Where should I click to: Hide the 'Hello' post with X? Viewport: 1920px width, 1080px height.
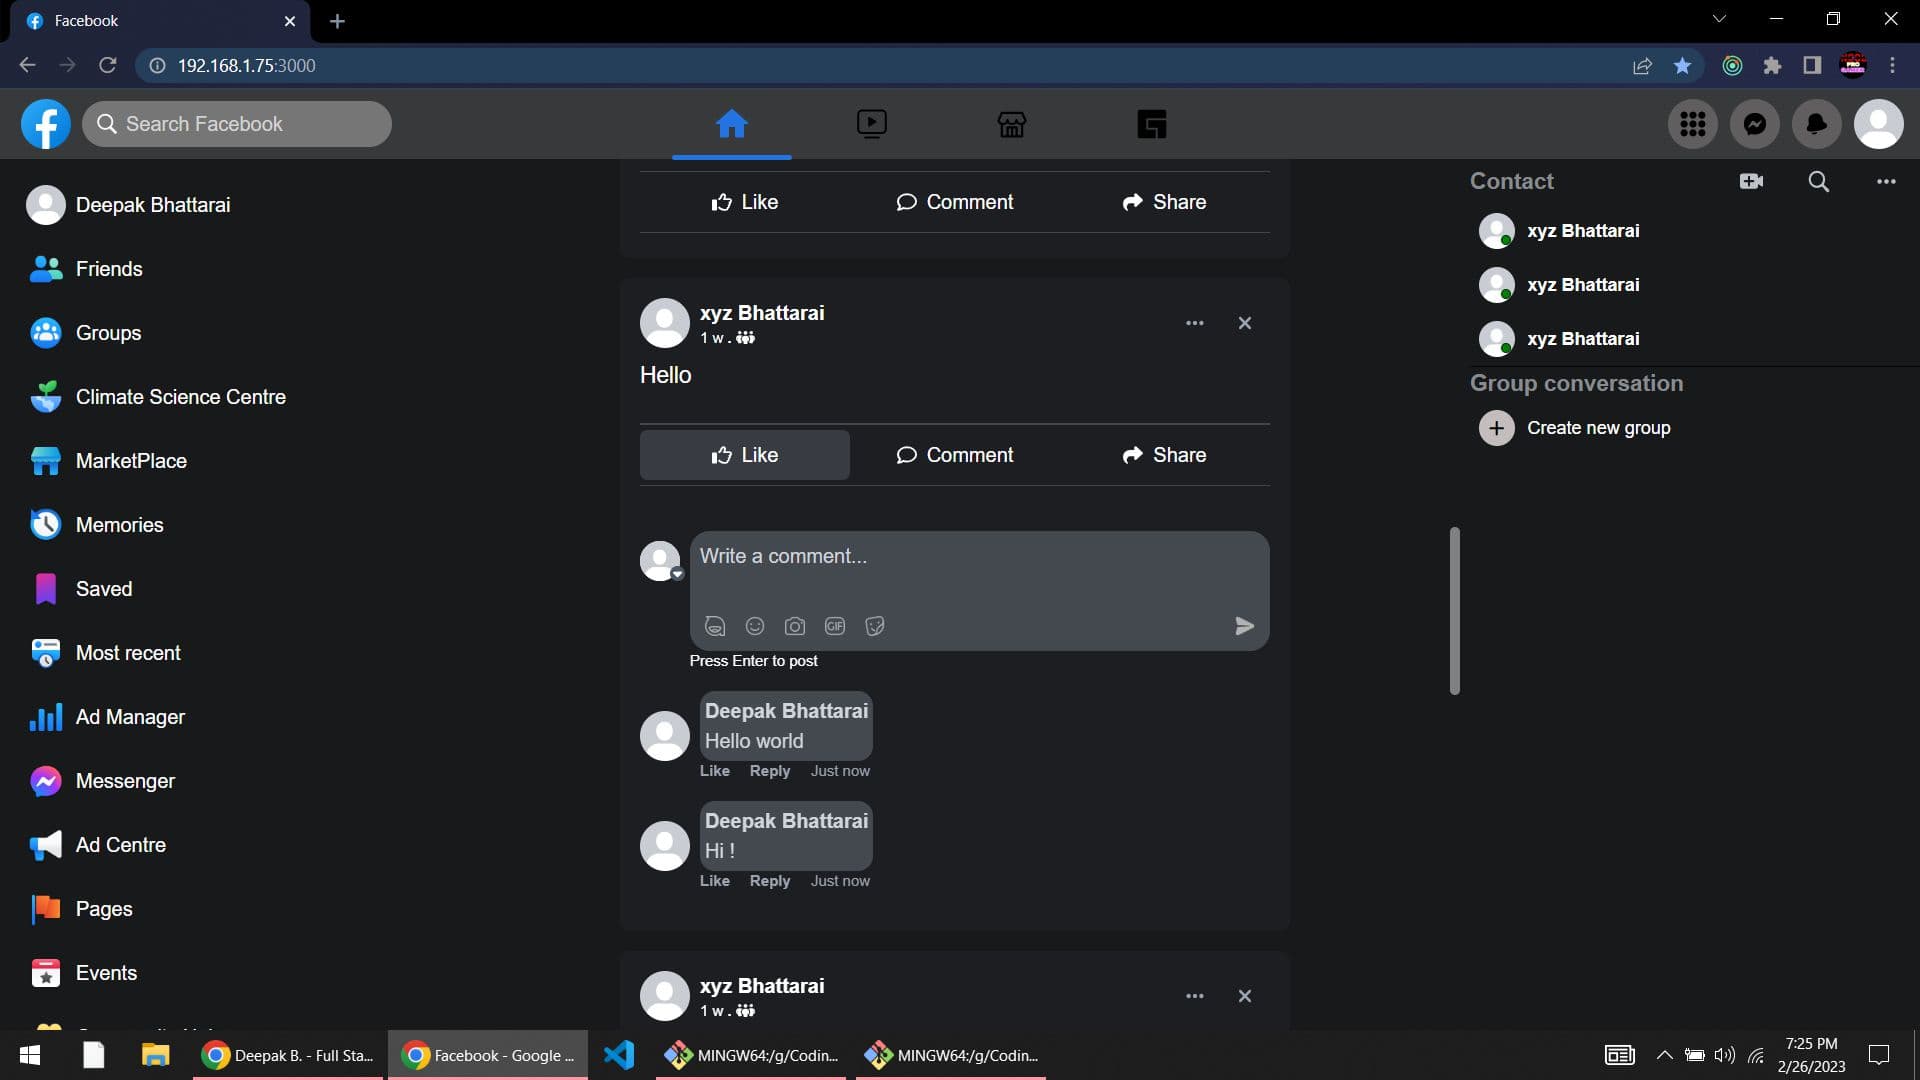point(1245,323)
